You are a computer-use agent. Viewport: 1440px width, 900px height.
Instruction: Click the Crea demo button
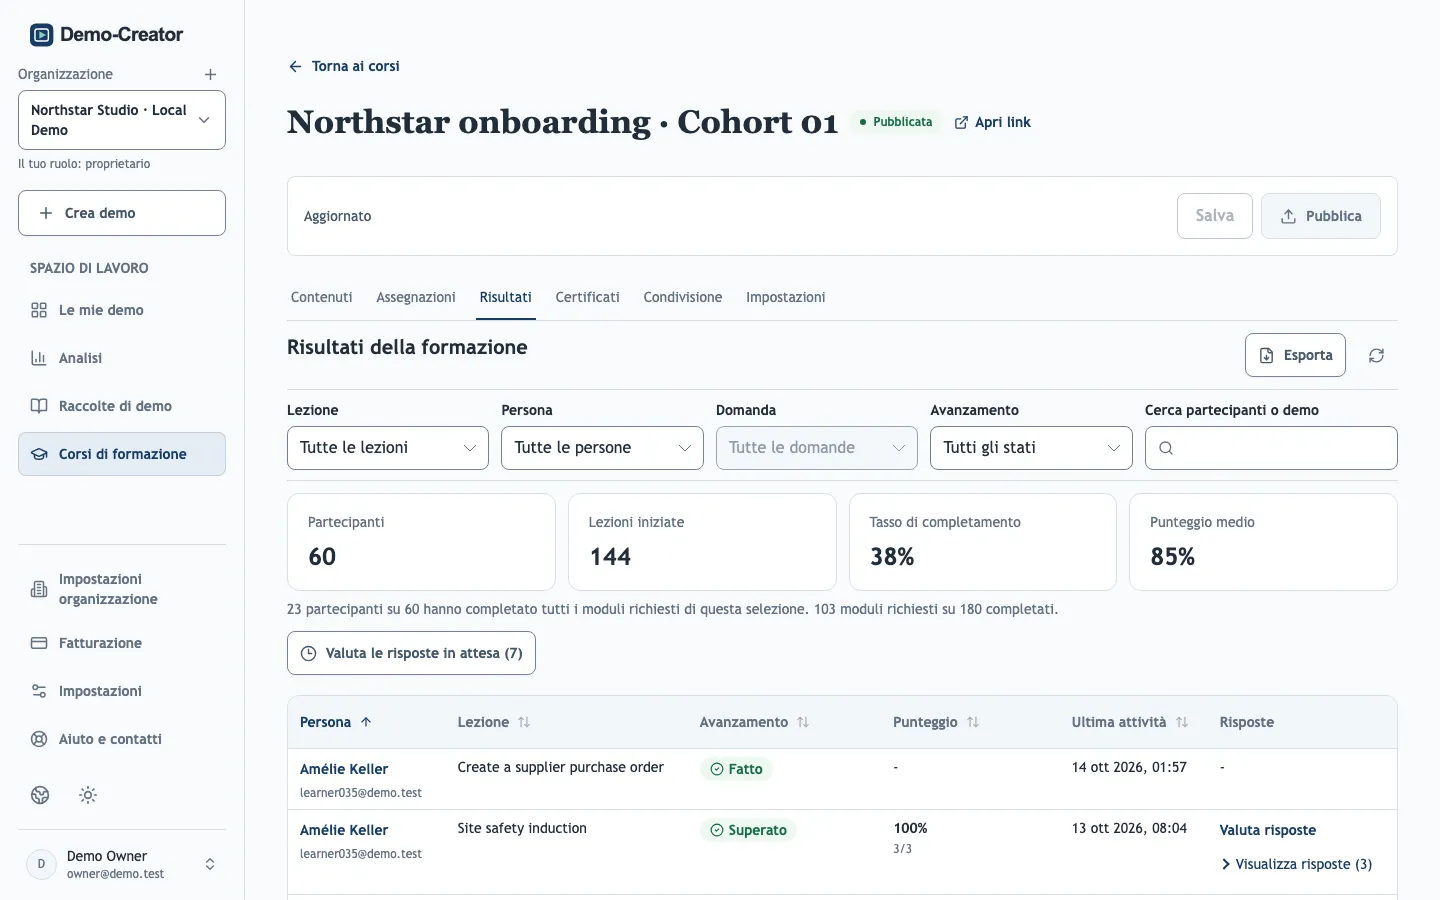pos(122,213)
